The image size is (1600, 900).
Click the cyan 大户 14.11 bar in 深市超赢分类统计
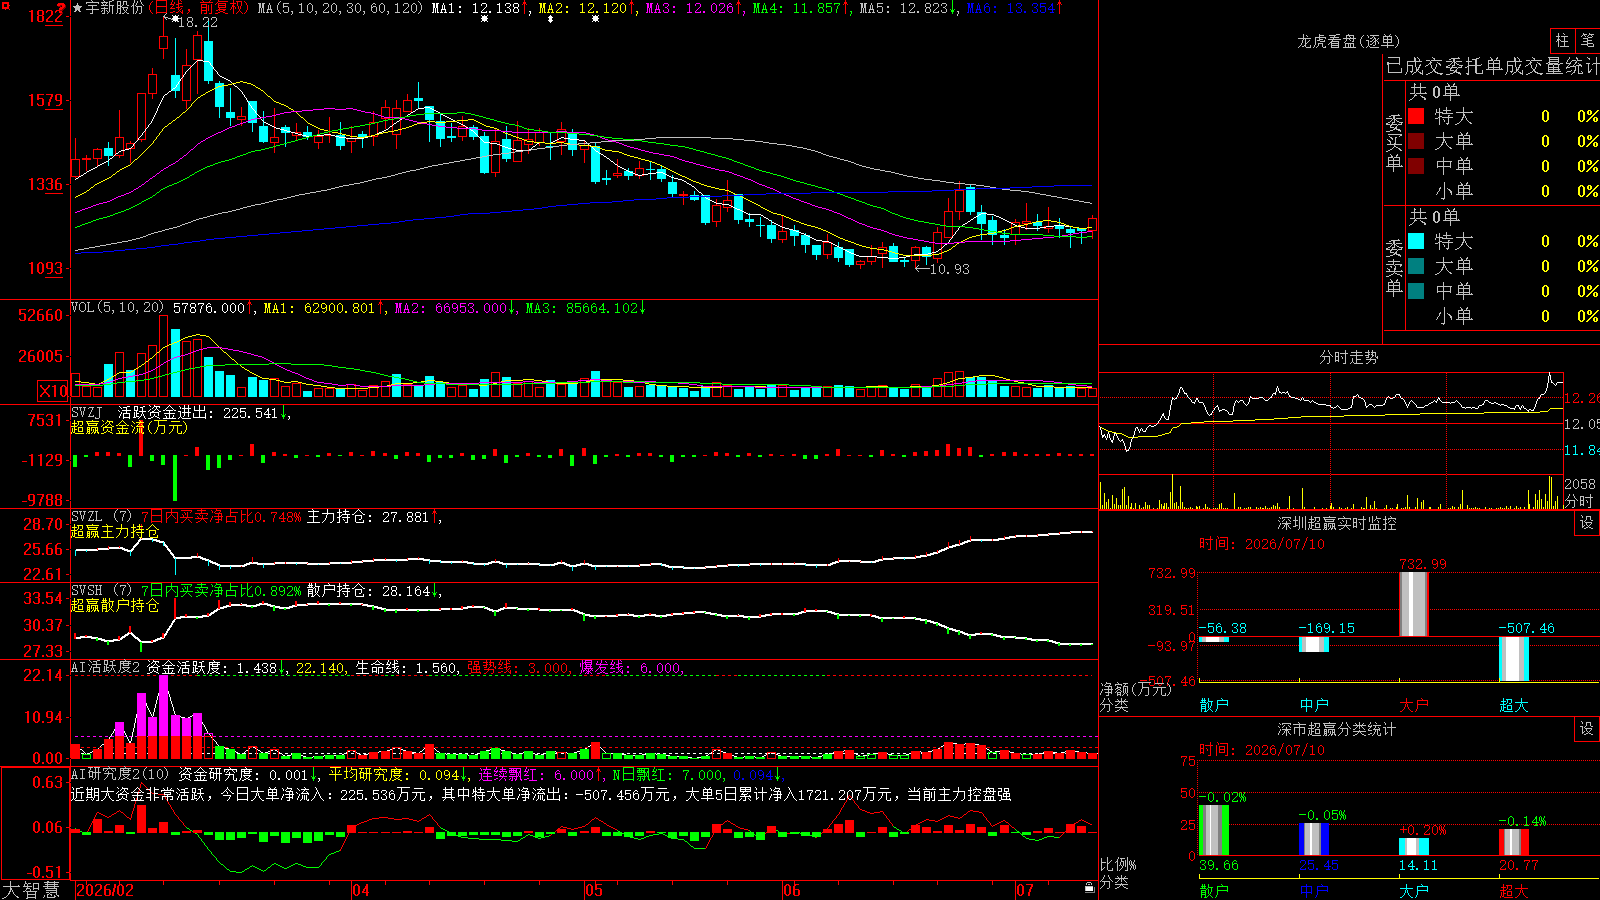[1414, 846]
